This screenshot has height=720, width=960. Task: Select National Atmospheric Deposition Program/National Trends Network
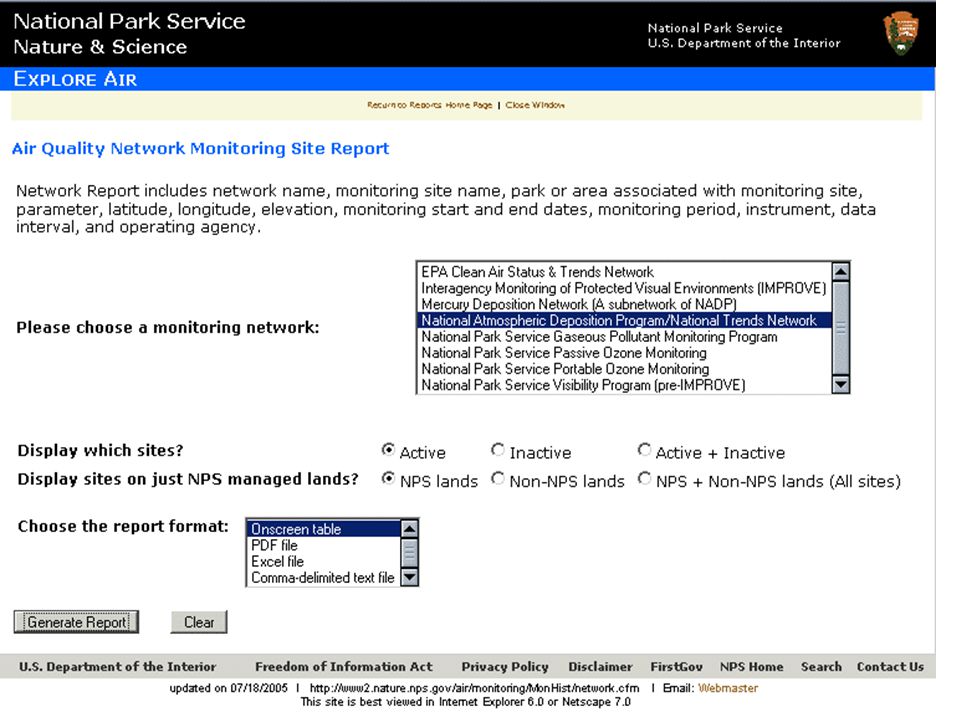pos(624,320)
